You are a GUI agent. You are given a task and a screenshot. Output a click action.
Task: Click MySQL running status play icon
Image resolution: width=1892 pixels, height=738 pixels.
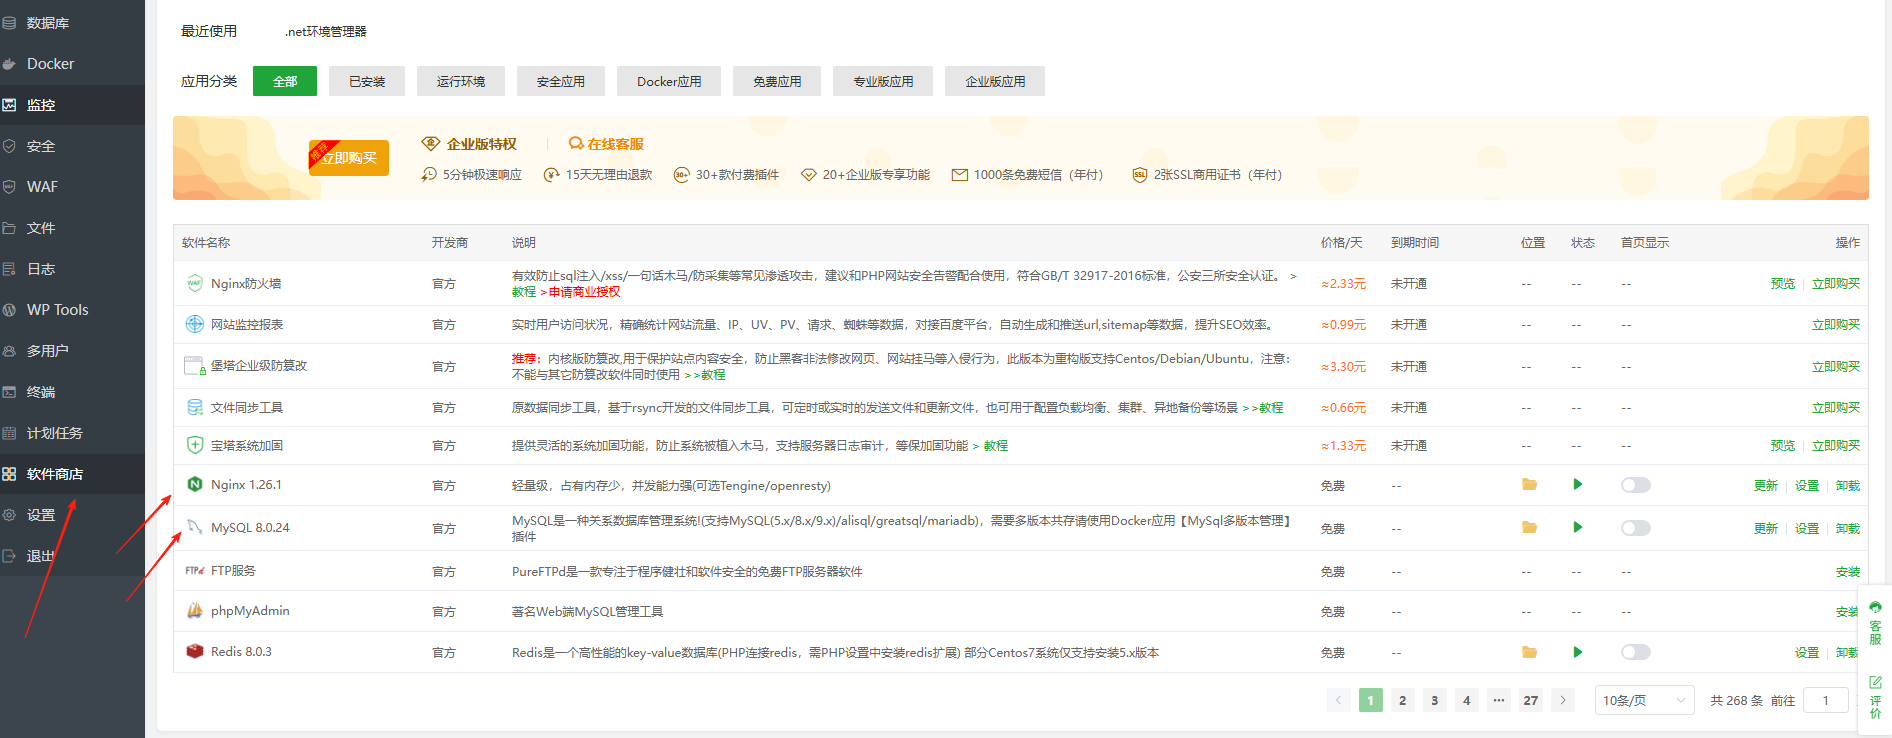[x=1578, y=527]
